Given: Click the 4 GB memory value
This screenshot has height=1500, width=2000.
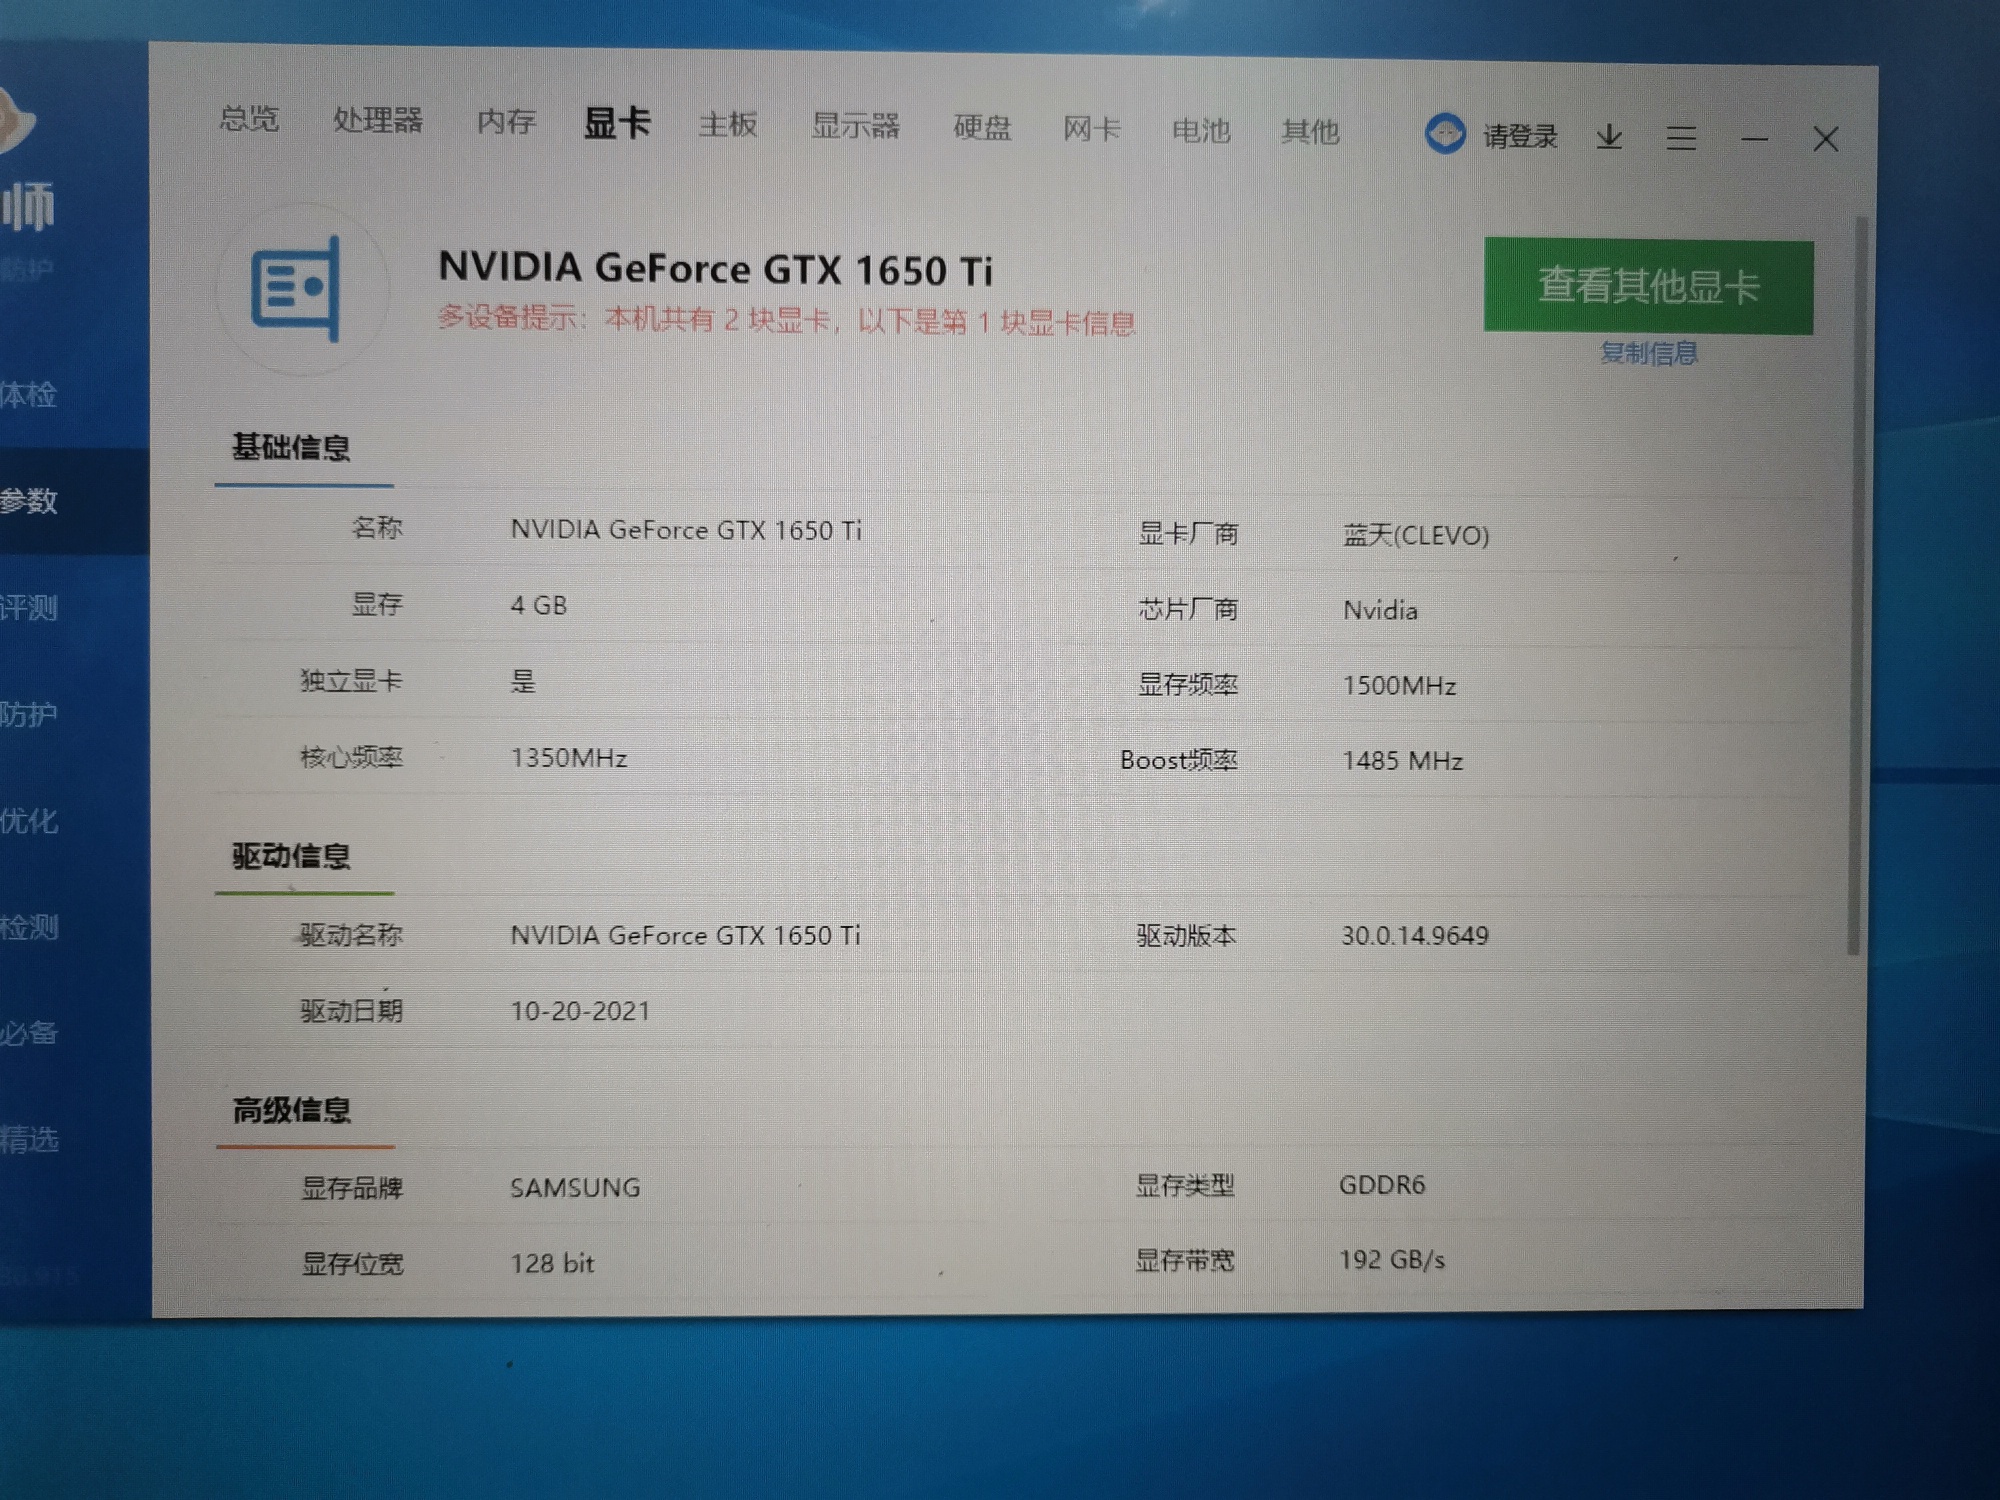Looking at the screenshot, I should coord(539,605).
